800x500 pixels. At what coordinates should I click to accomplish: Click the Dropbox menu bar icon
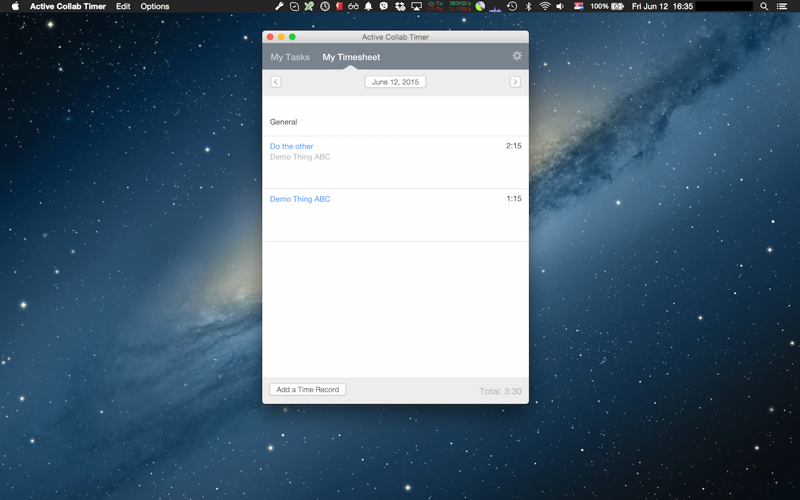401,6
